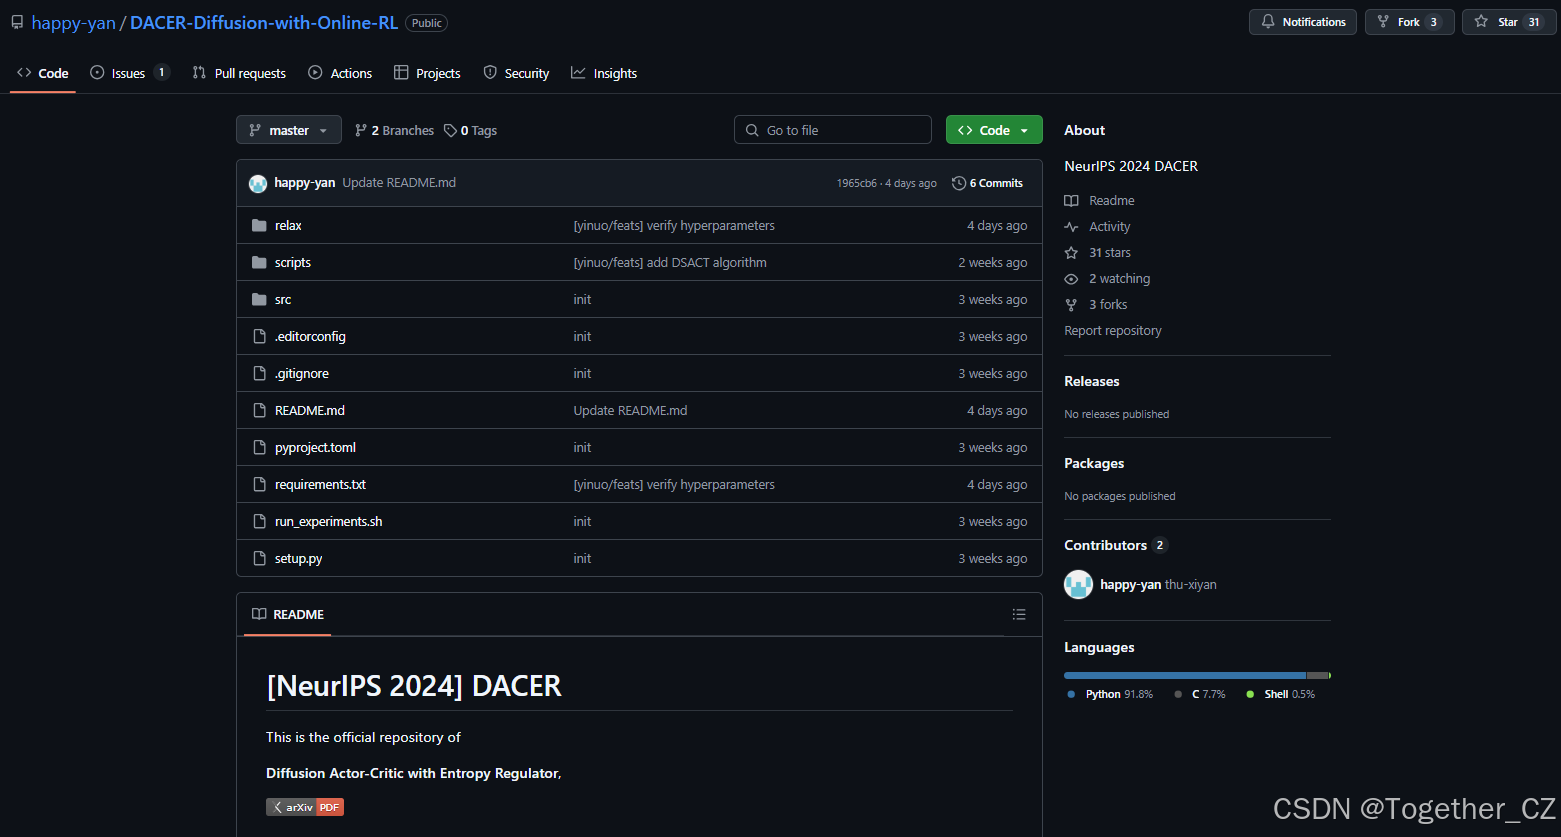Open the happy-yan contributor avatar

coord(1078,584)
